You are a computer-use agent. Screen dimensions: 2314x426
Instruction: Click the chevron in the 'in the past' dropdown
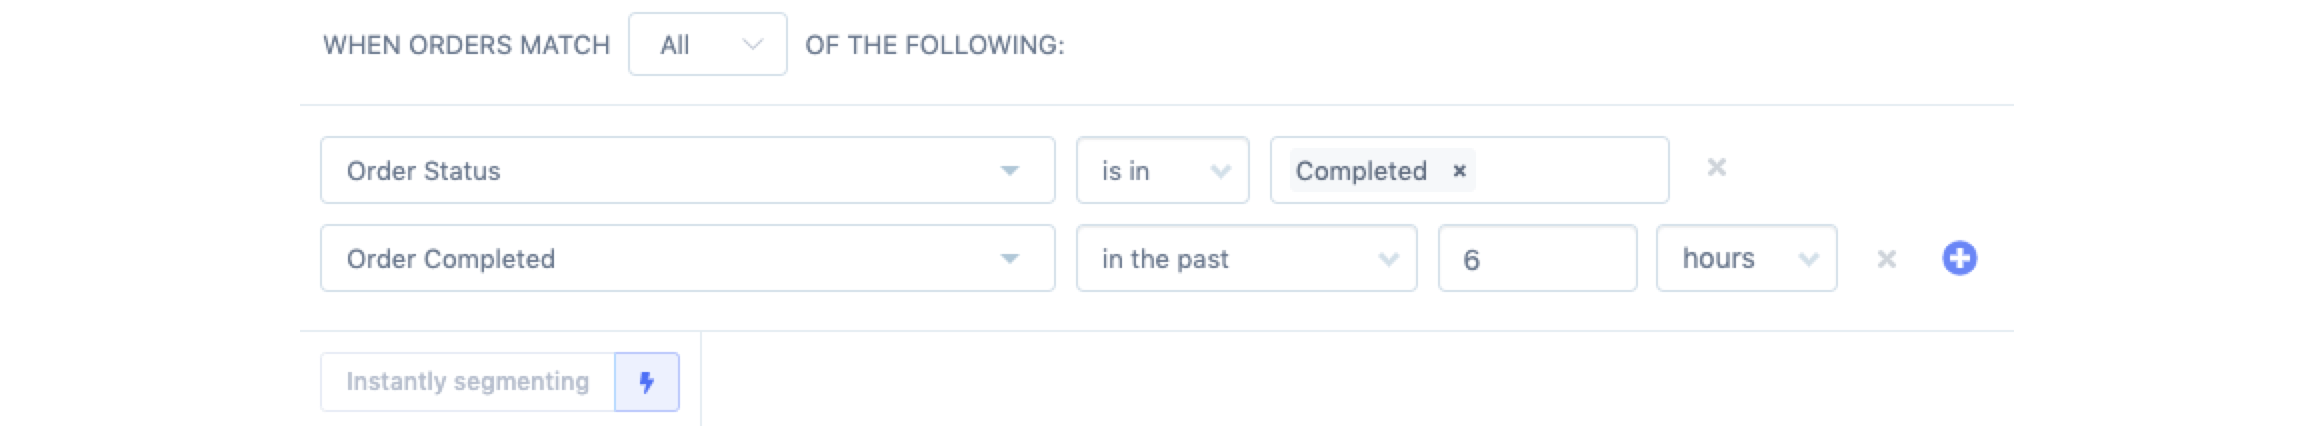tap(1388, 259)
